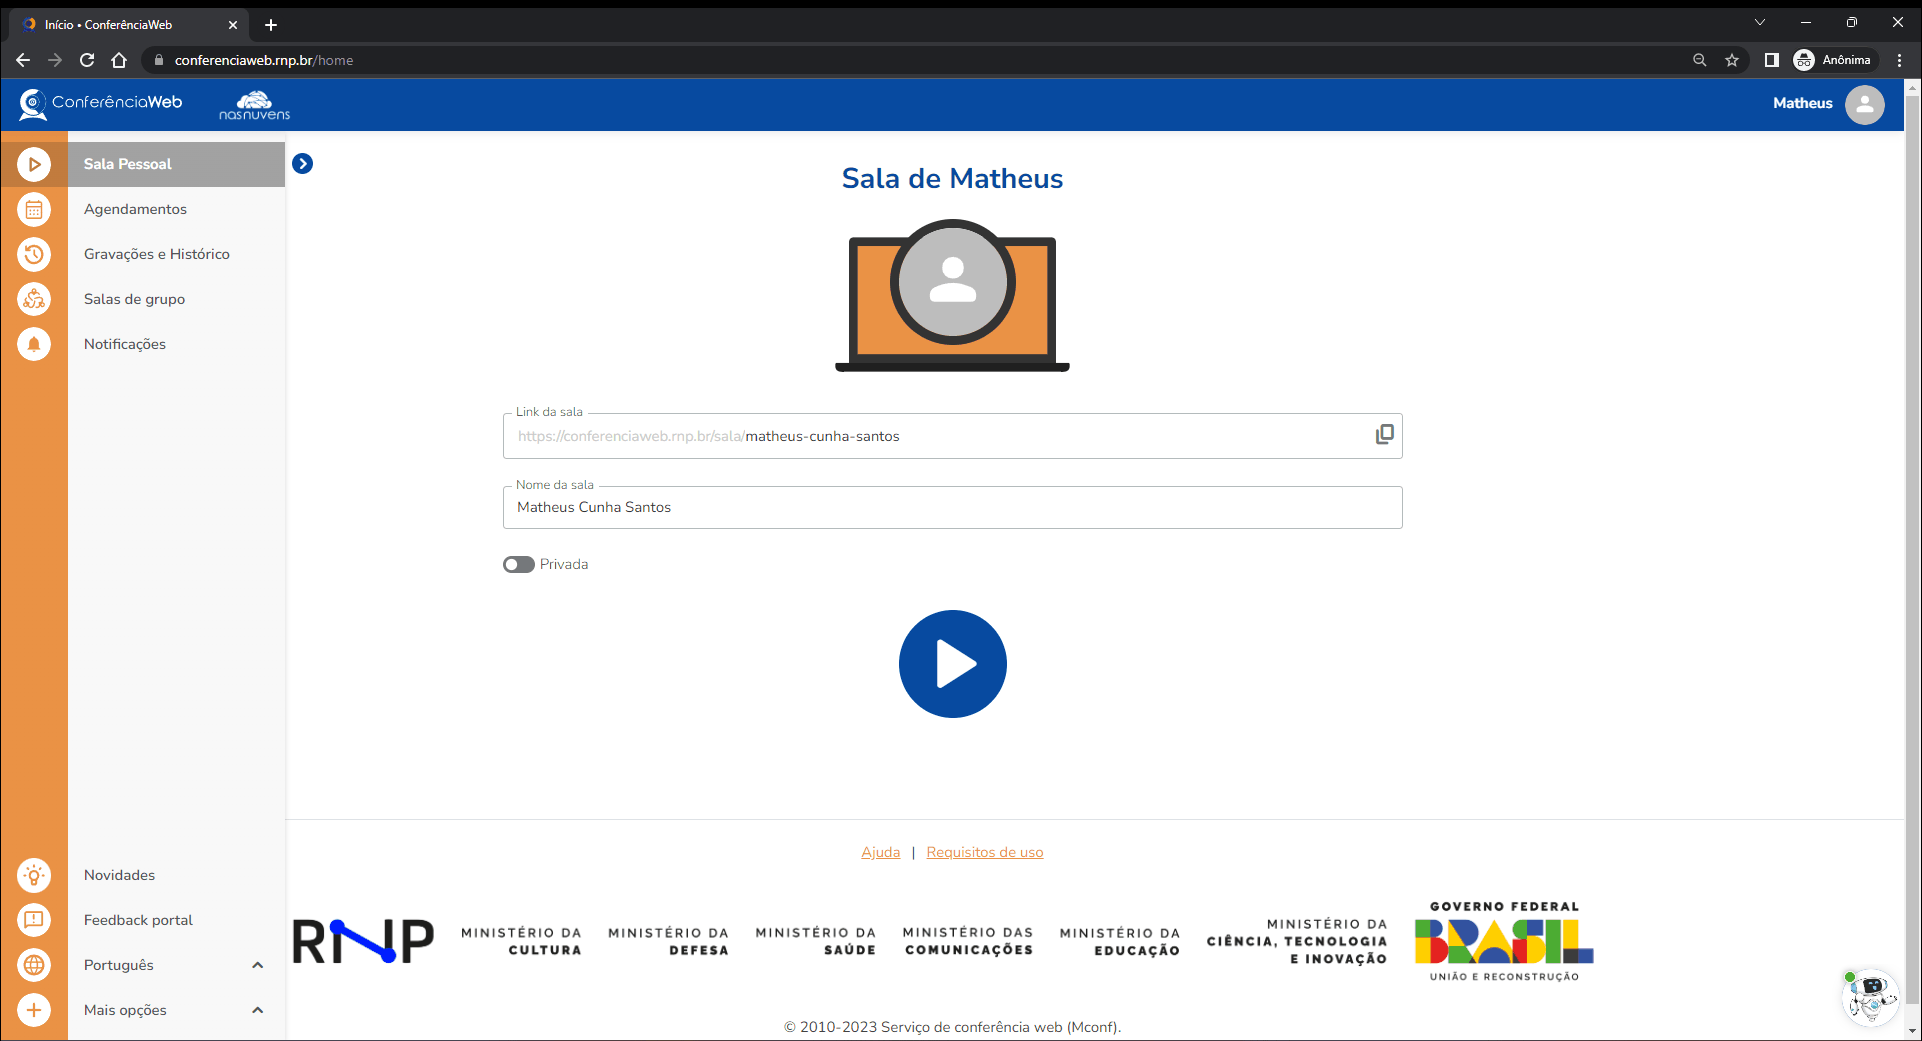Open the Agendamentos calendar icon
Screen dimensions: 1922x1041
(34, 209)
